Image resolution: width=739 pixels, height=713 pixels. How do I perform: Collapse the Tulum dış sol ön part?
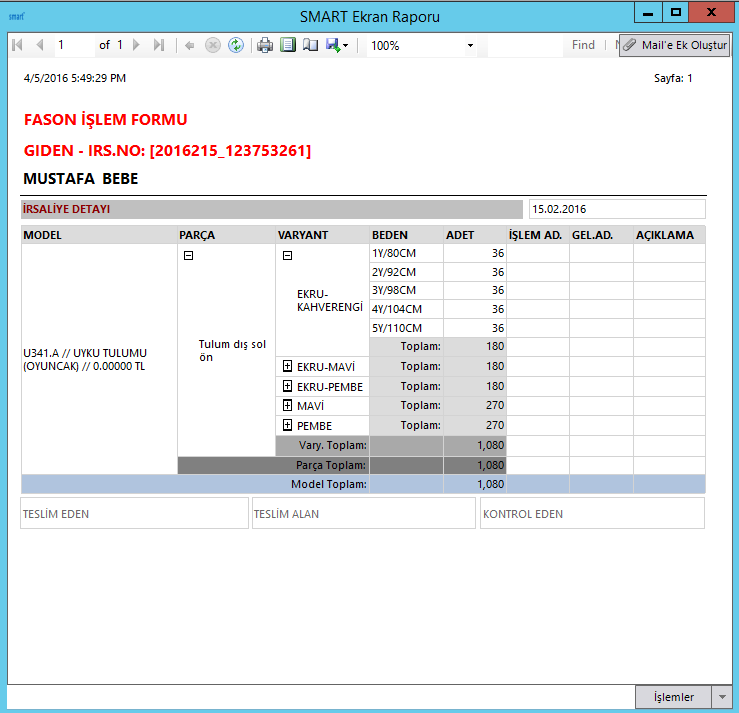[188, 255]
